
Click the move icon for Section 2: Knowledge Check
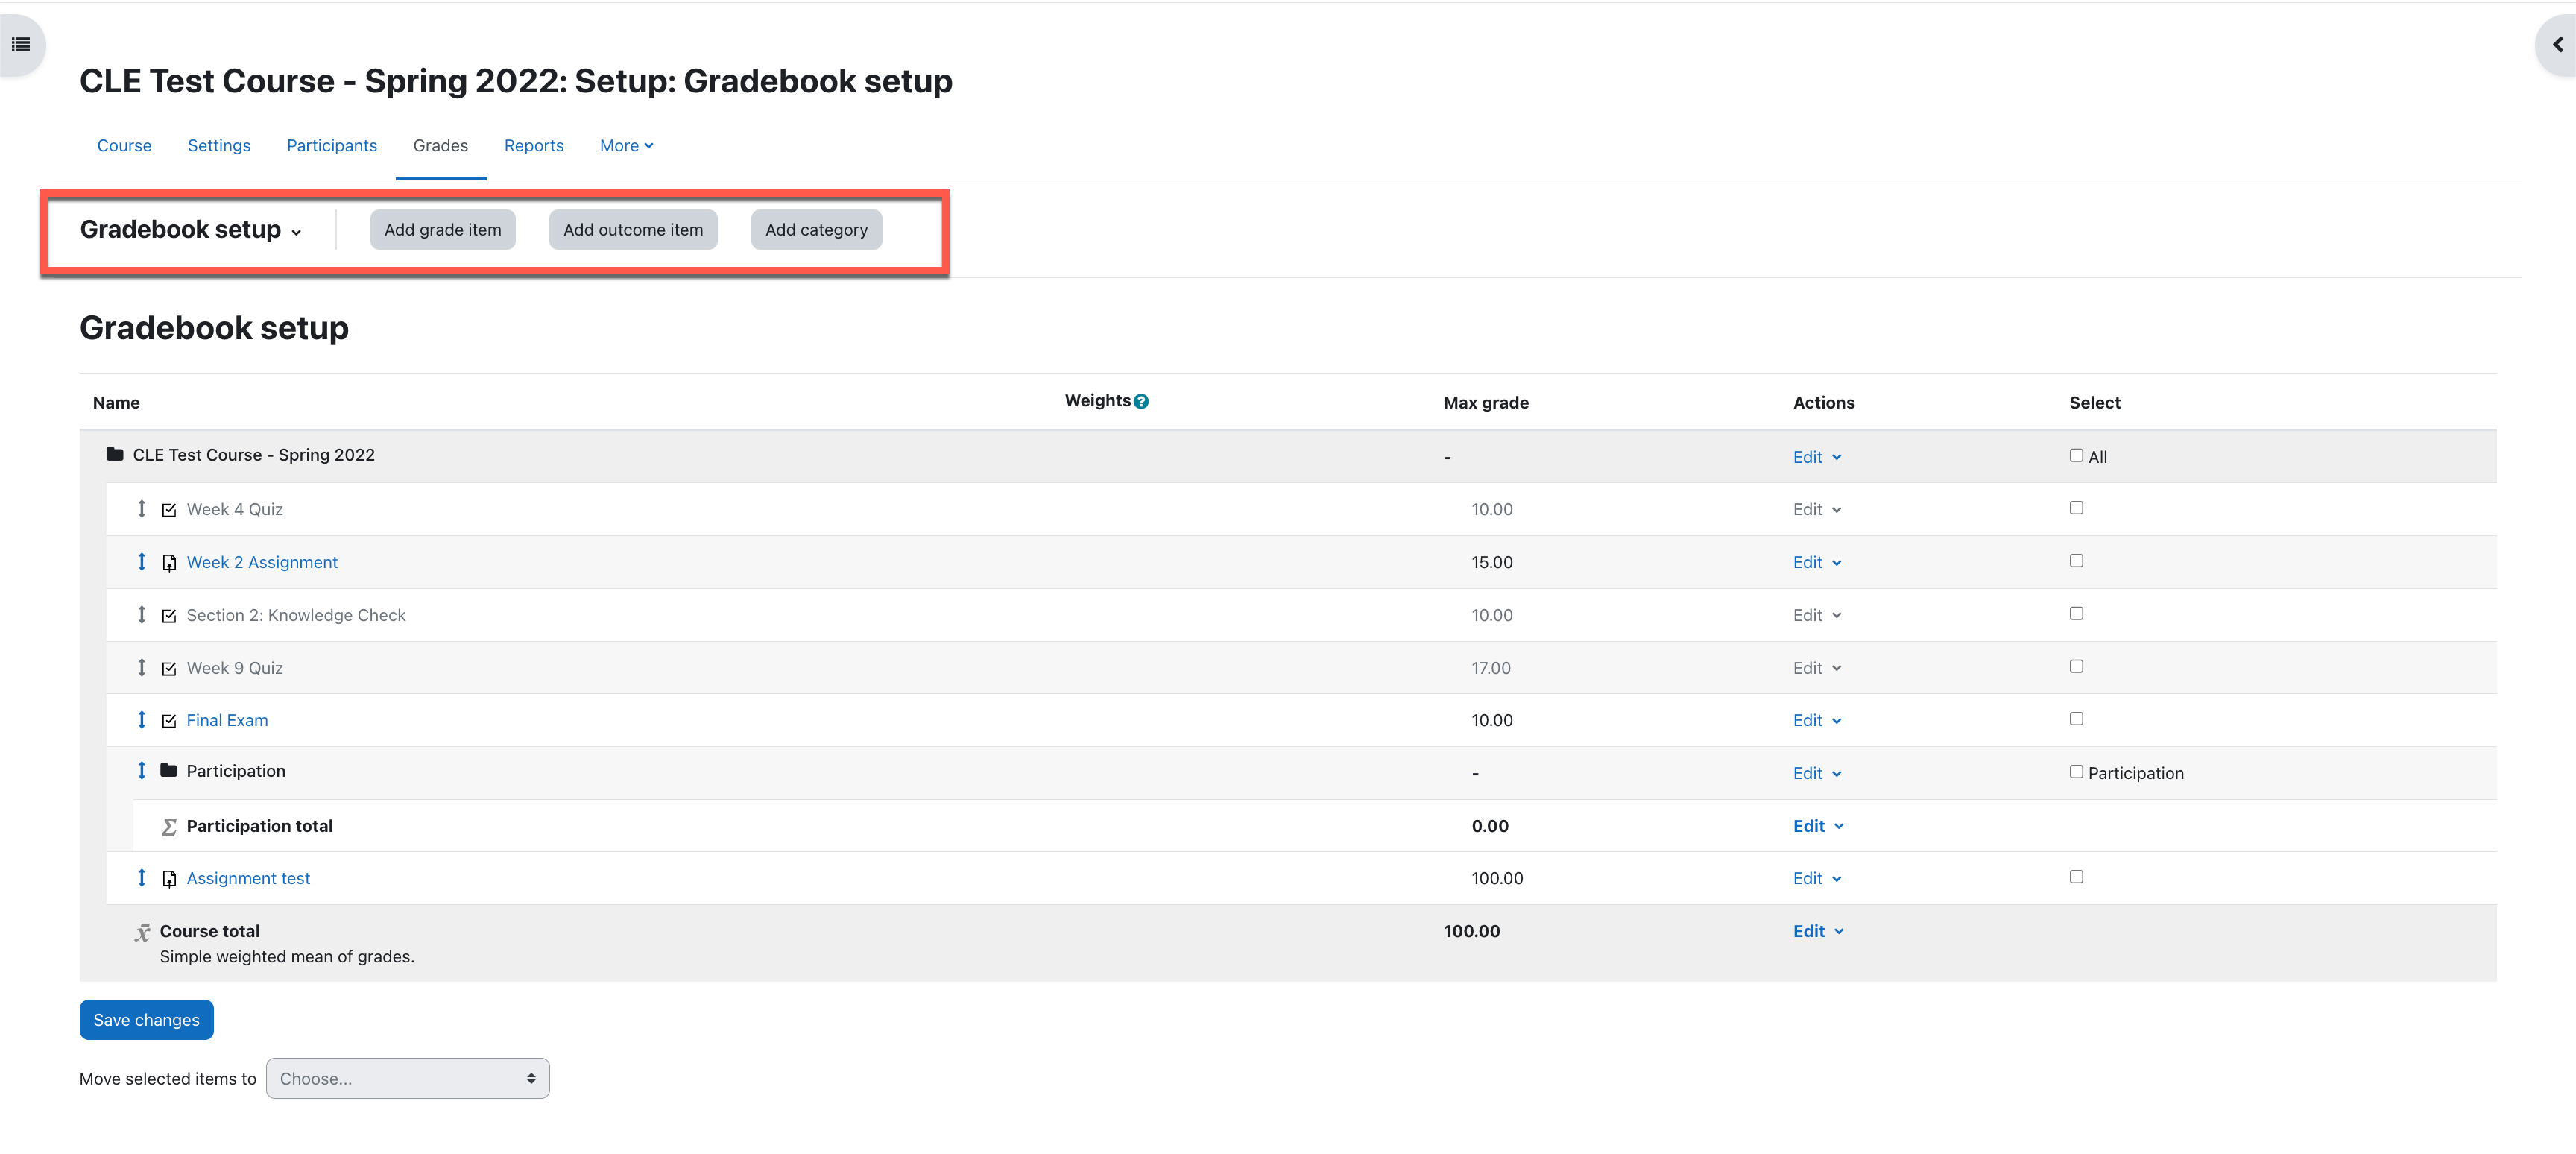click(142, 615)
